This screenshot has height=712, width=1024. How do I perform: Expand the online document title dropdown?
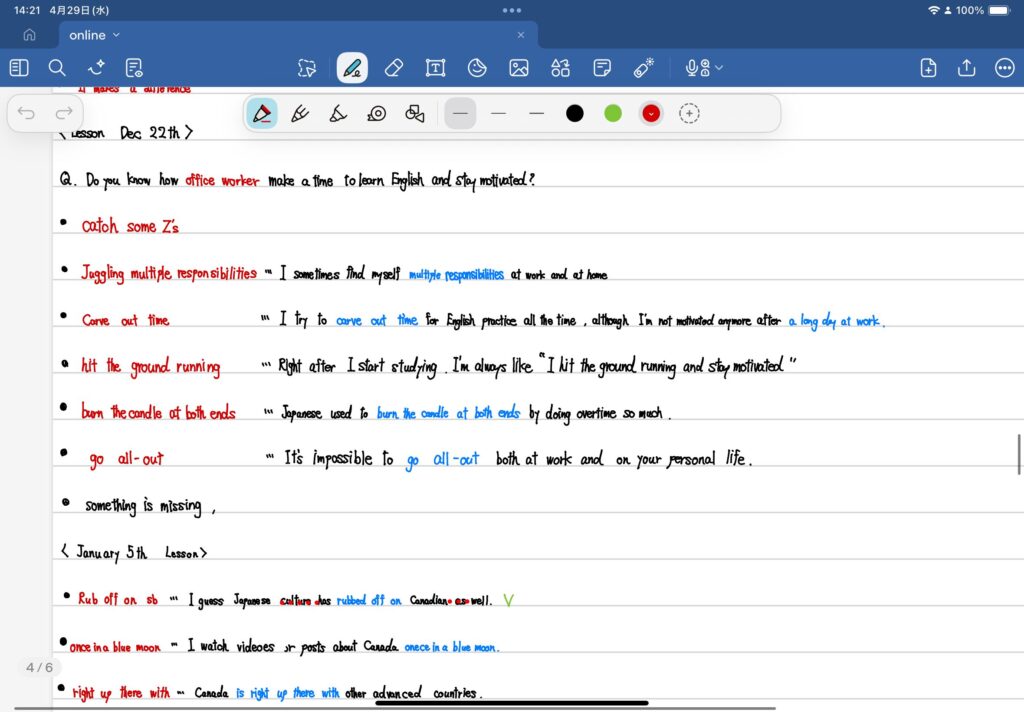pos(117,35)
